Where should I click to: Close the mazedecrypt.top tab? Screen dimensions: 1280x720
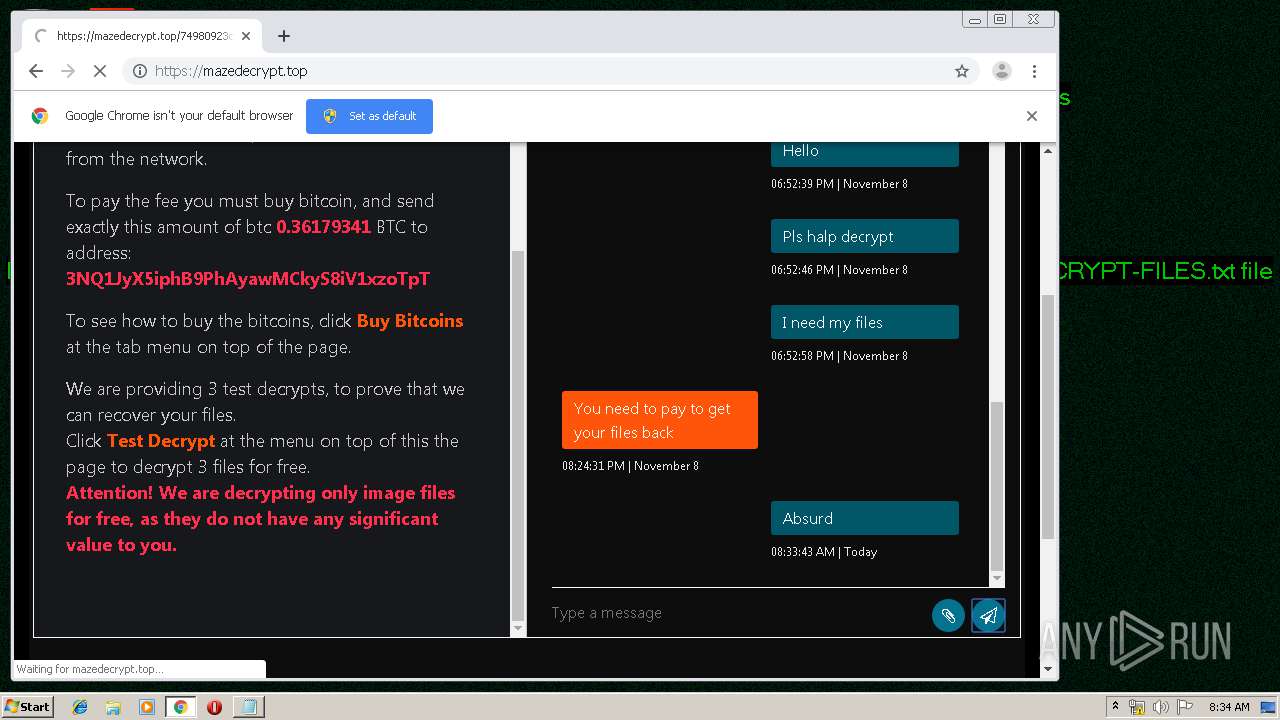coord(246,36)
